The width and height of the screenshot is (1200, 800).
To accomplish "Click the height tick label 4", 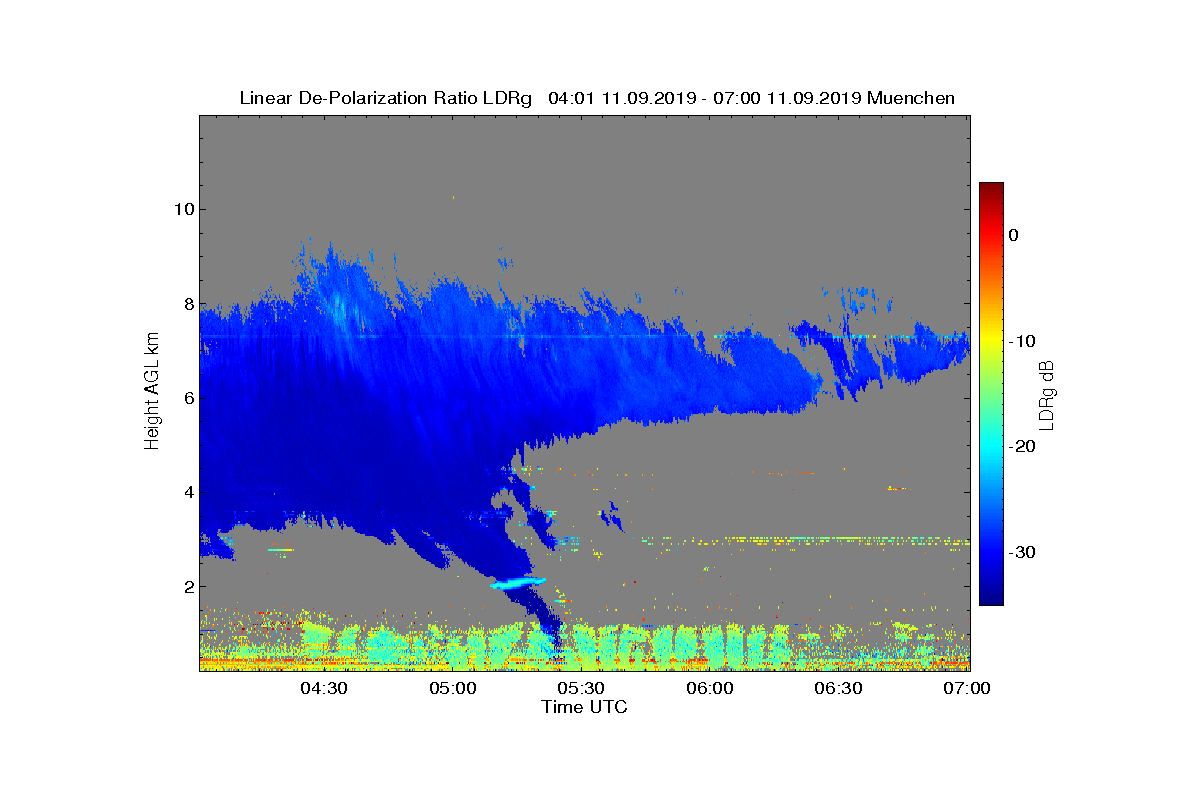I will (x=187, y=492).
